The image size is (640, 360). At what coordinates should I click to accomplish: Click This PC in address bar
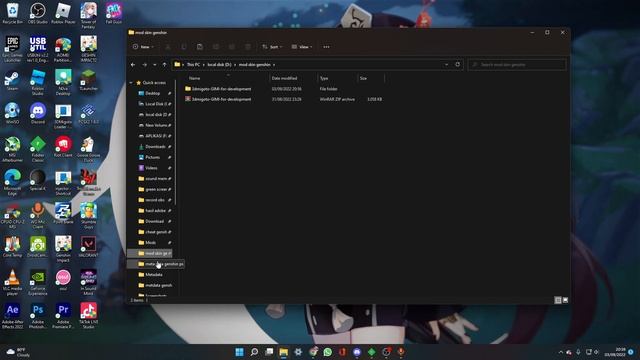[x=193, y=64]
